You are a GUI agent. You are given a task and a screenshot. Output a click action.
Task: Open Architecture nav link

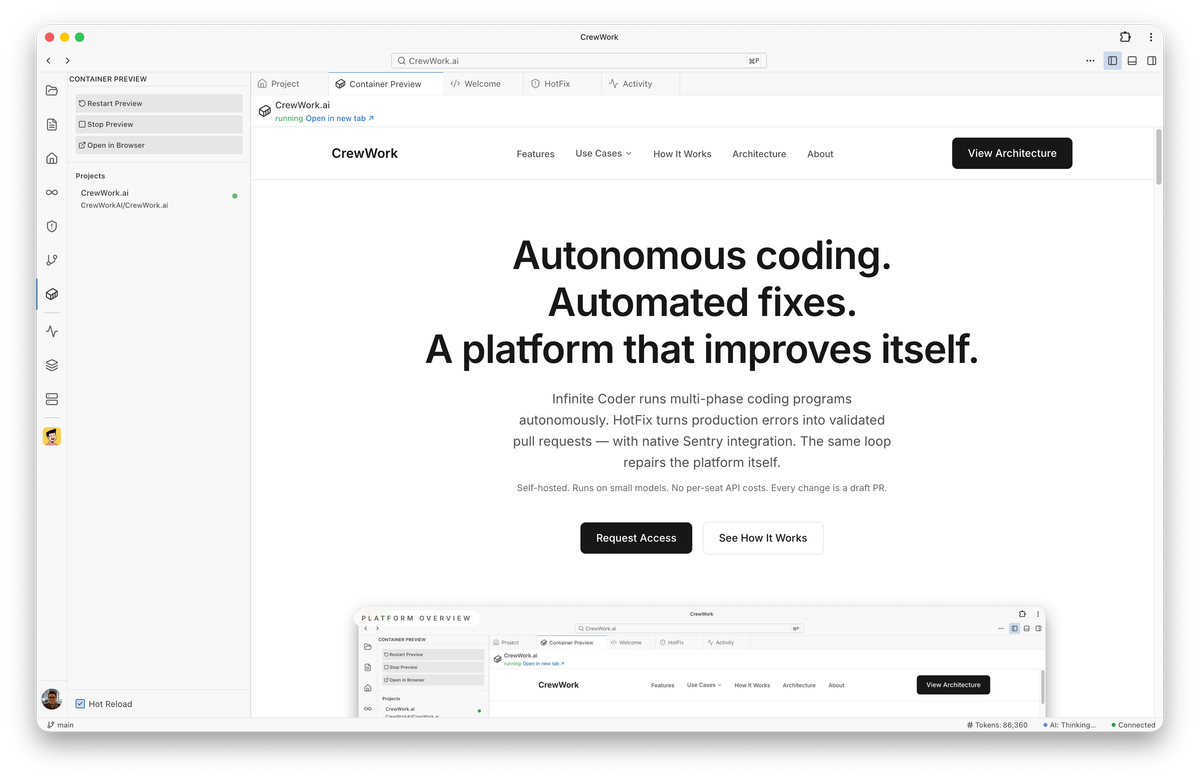(759, 154)
